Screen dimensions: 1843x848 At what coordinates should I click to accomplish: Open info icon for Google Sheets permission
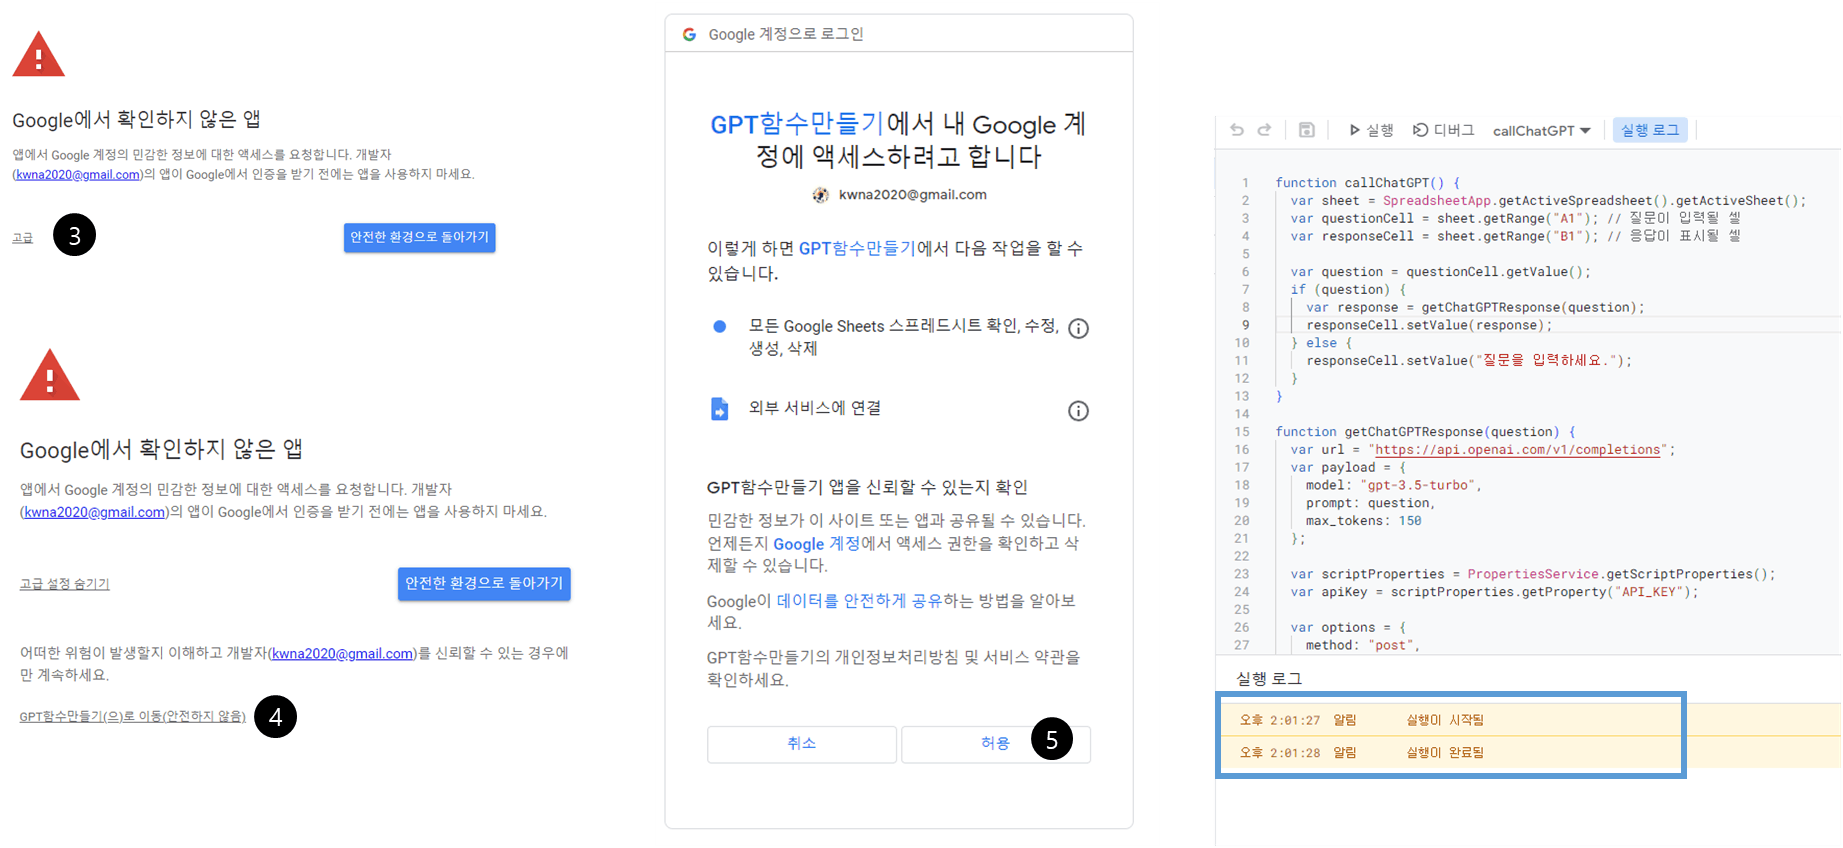1078,329
